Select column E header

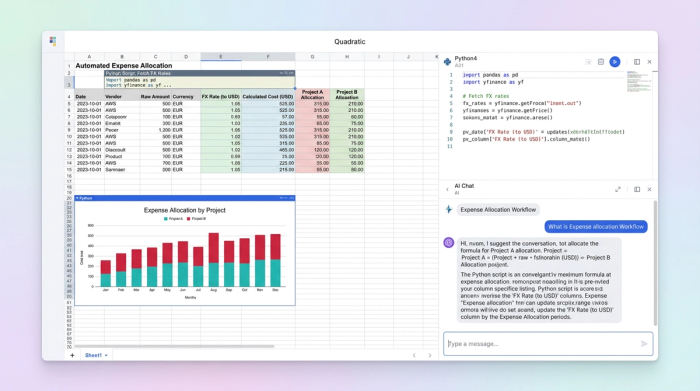point(221,57)
